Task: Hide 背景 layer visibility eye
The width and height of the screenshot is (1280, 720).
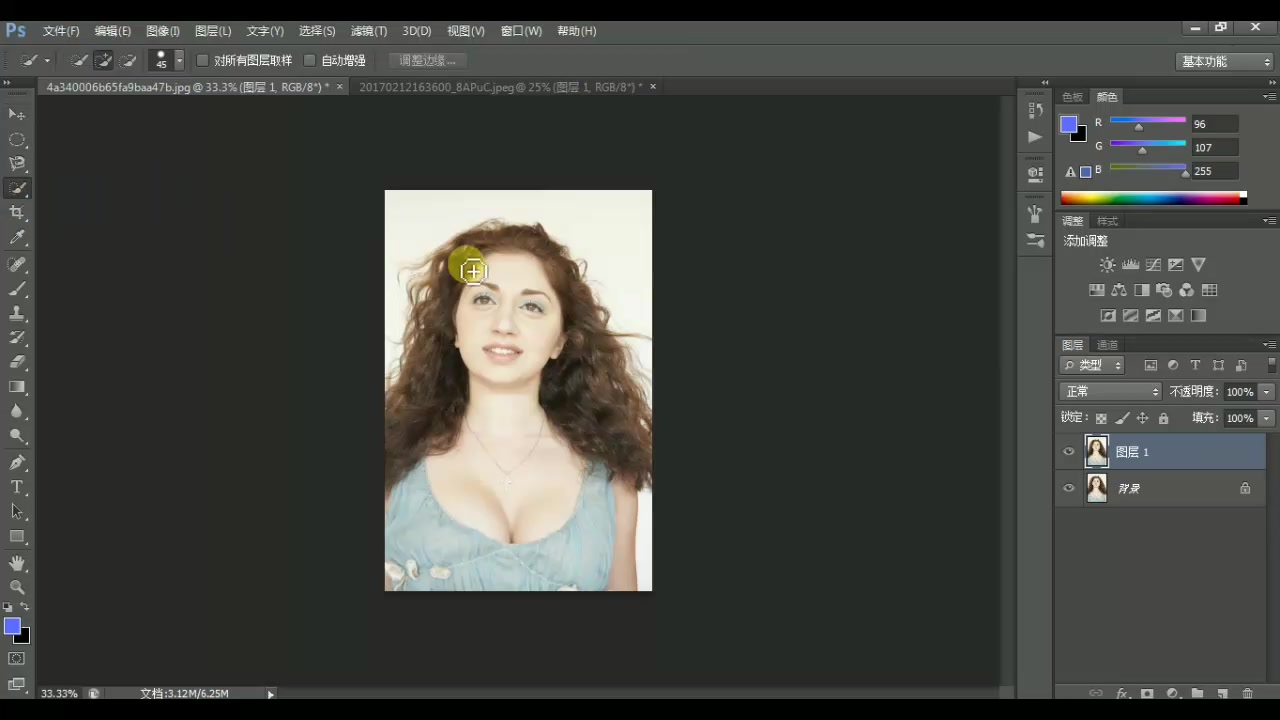Action: pyautogui.click(x=1068, y=488)
